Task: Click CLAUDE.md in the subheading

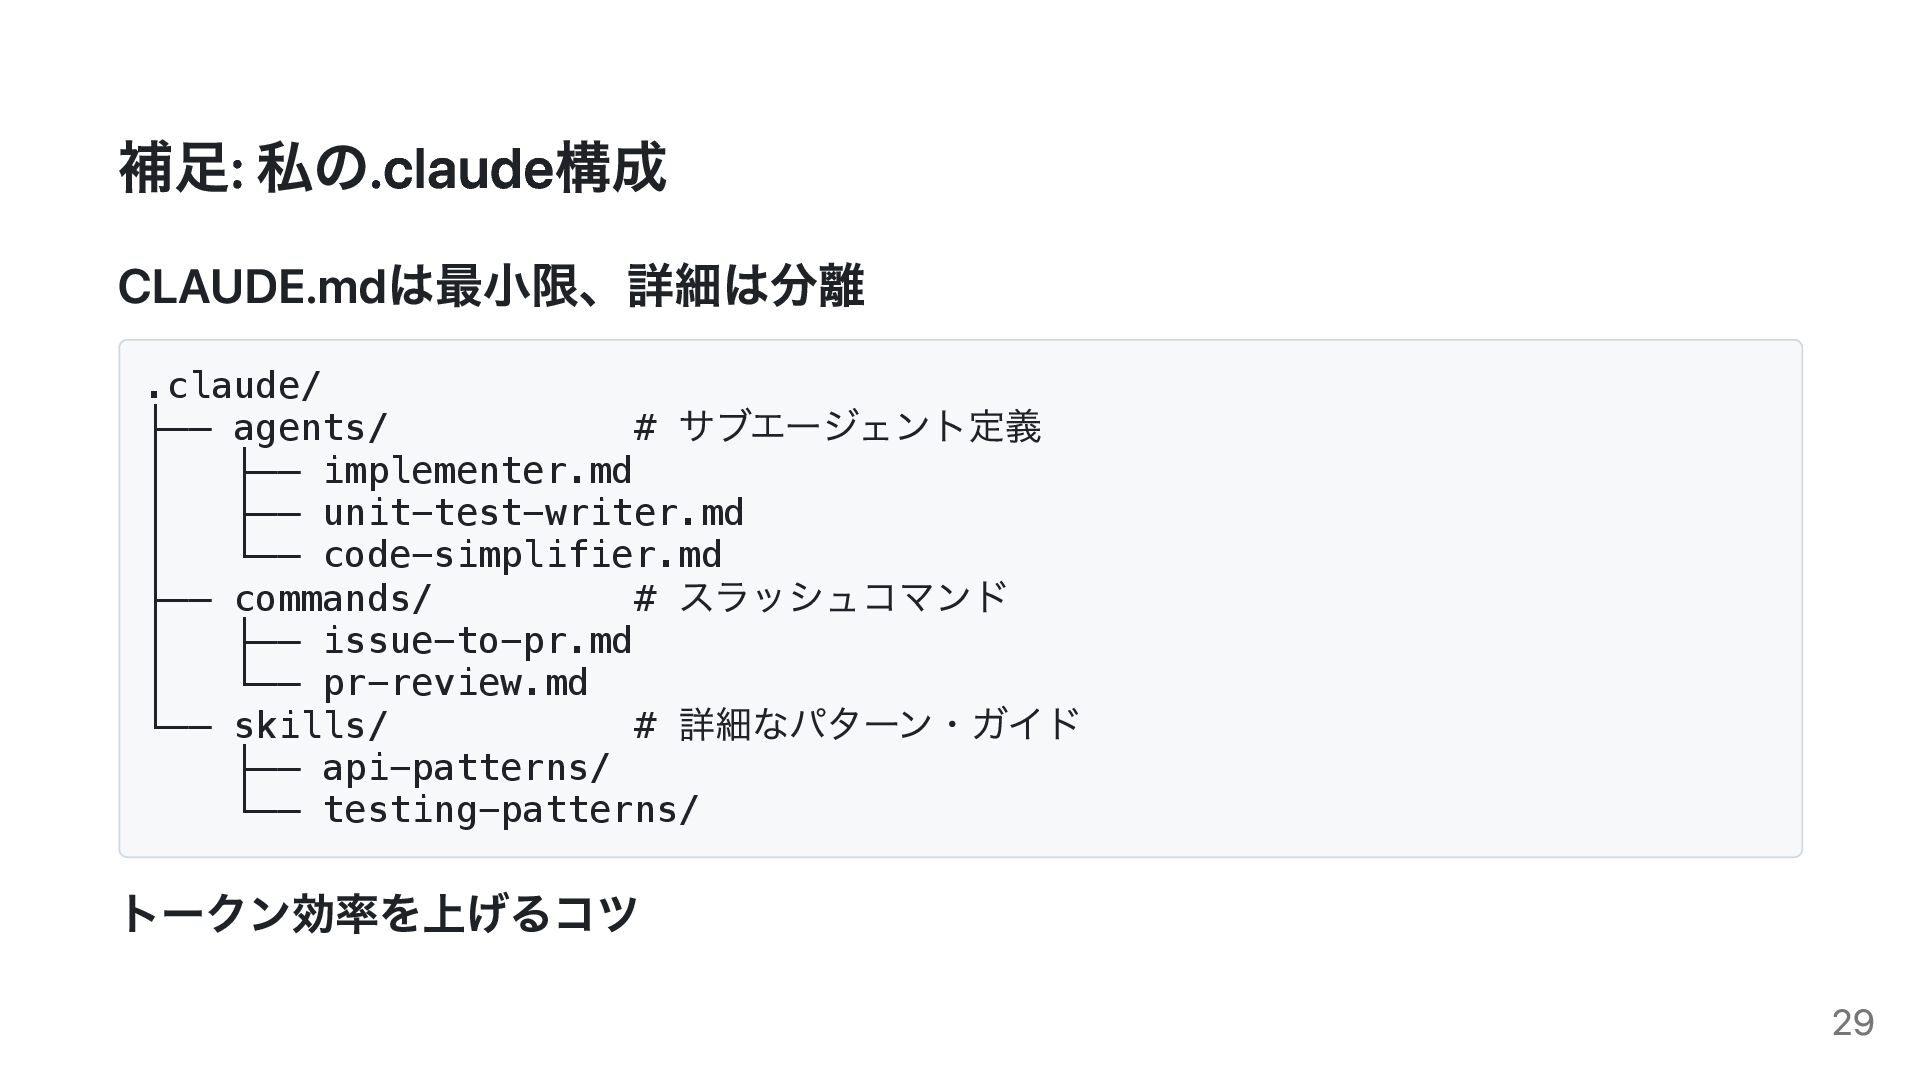Action: coord(252,288)
